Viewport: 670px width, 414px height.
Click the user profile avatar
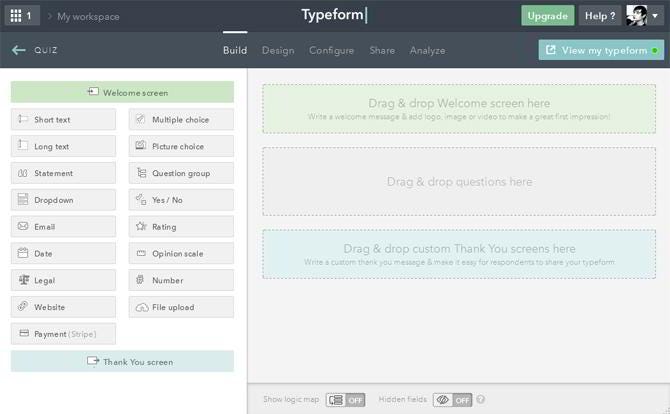[x=637, y=16]
